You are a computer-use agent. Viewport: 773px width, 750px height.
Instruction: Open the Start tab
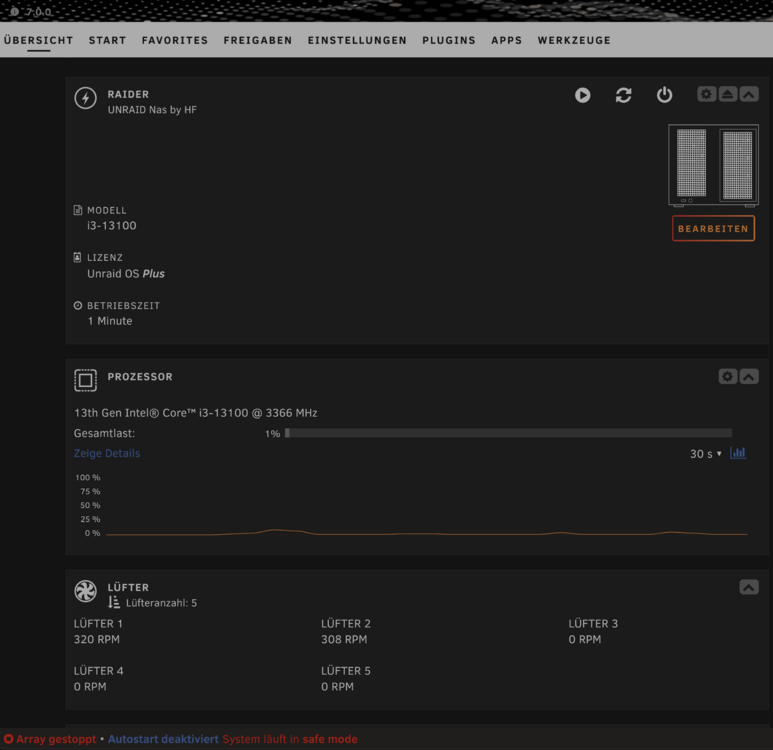tap(107, 40)
